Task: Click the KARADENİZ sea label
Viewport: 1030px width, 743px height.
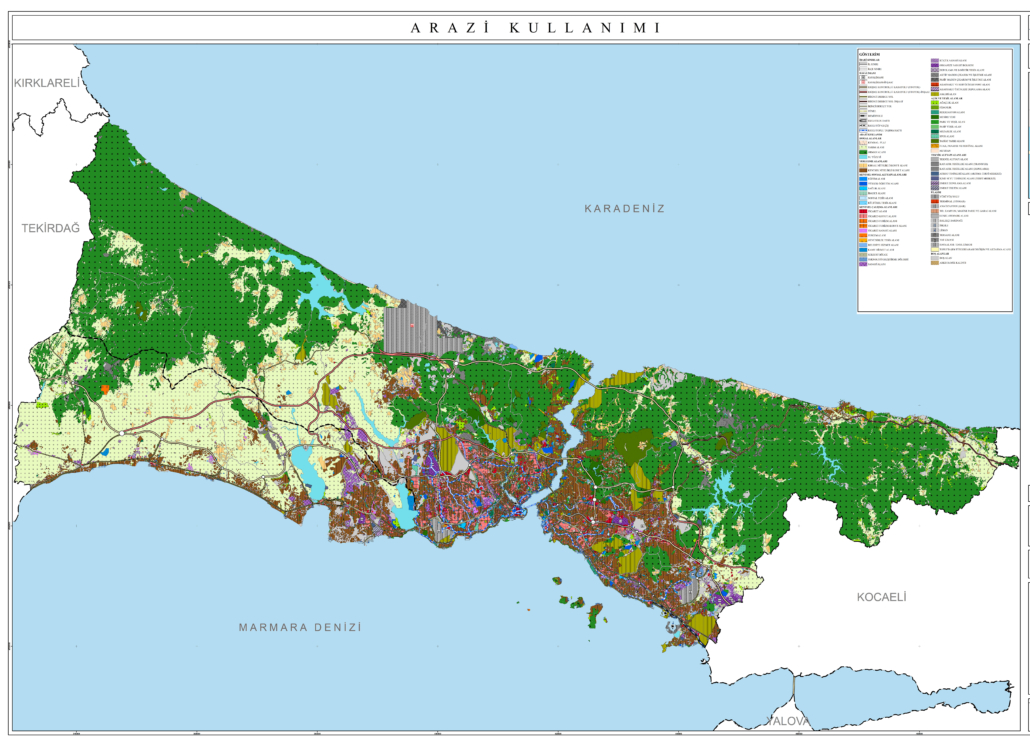Action: click(x=625, y=208)
